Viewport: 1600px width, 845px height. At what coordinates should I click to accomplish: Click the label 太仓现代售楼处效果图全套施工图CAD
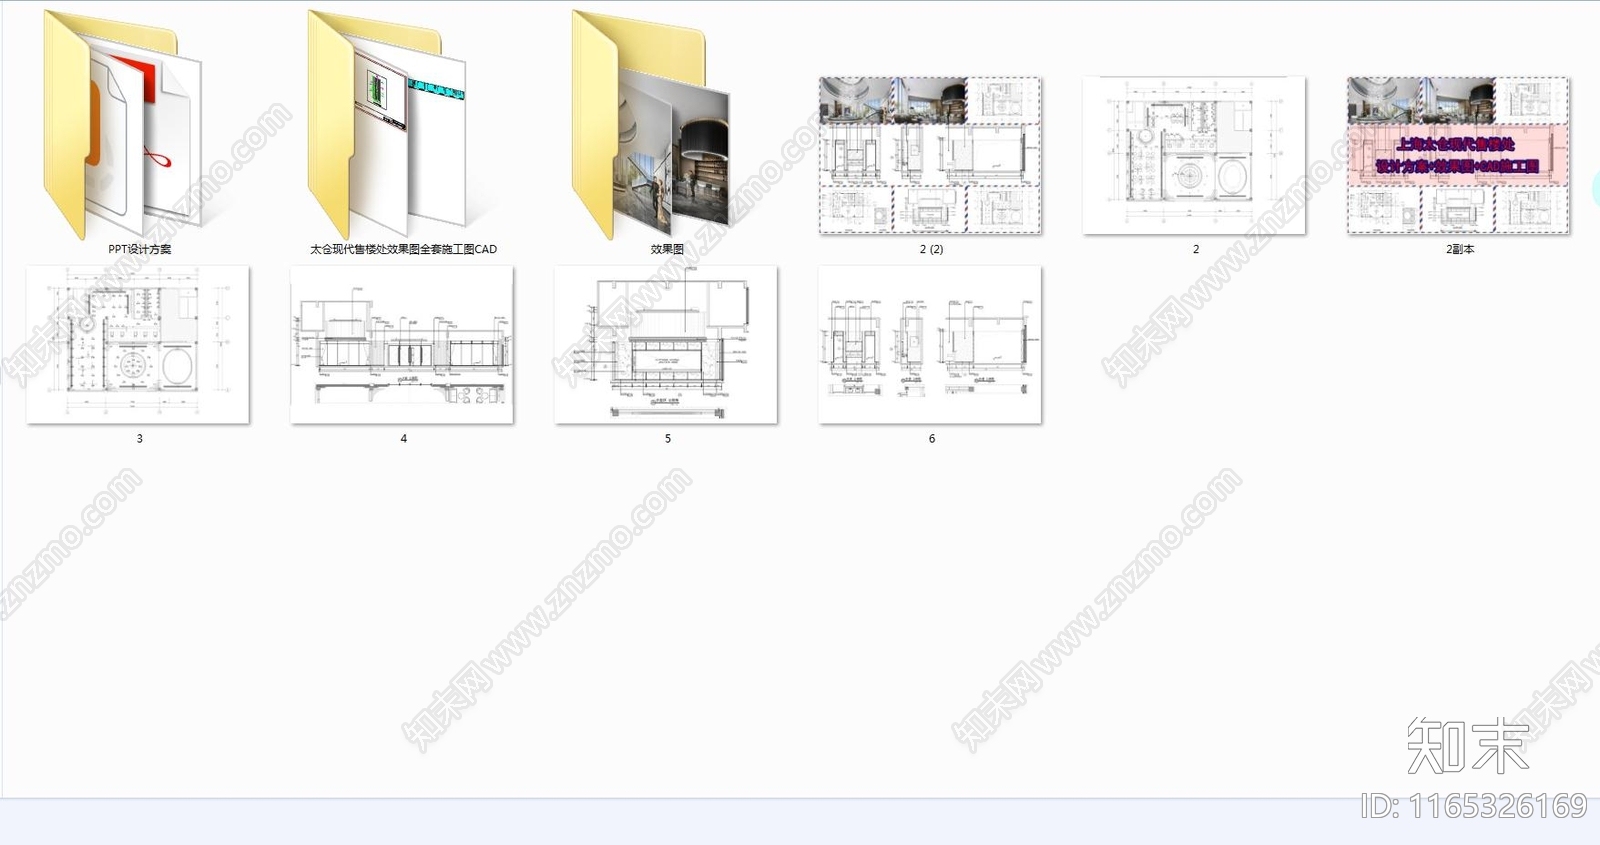(403, 249)
